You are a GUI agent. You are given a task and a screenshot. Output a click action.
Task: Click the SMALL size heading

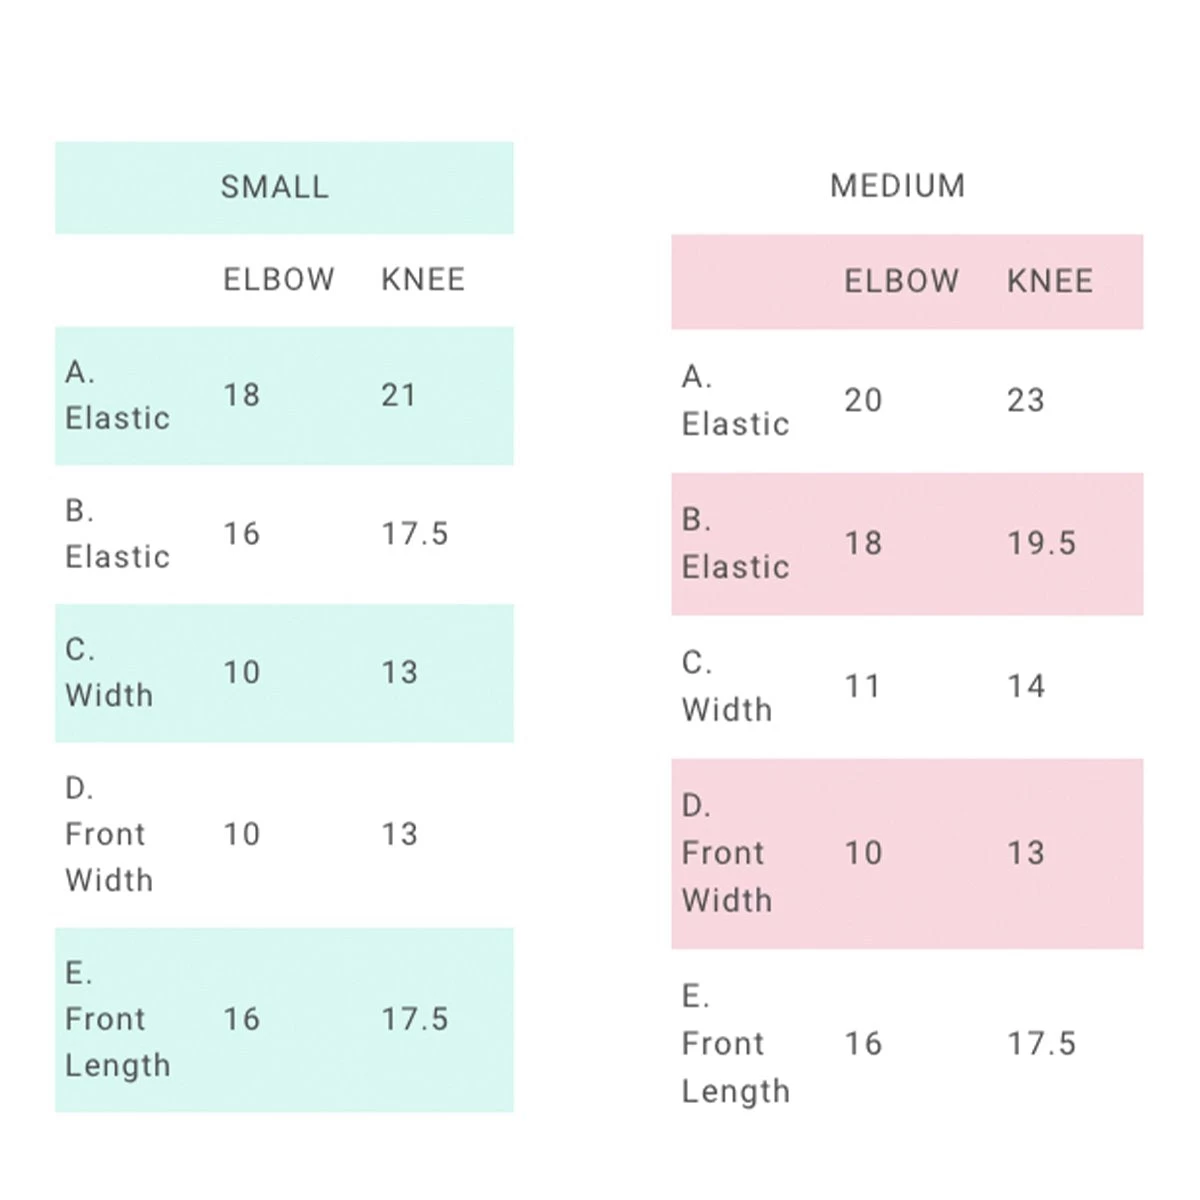point(274,187)
